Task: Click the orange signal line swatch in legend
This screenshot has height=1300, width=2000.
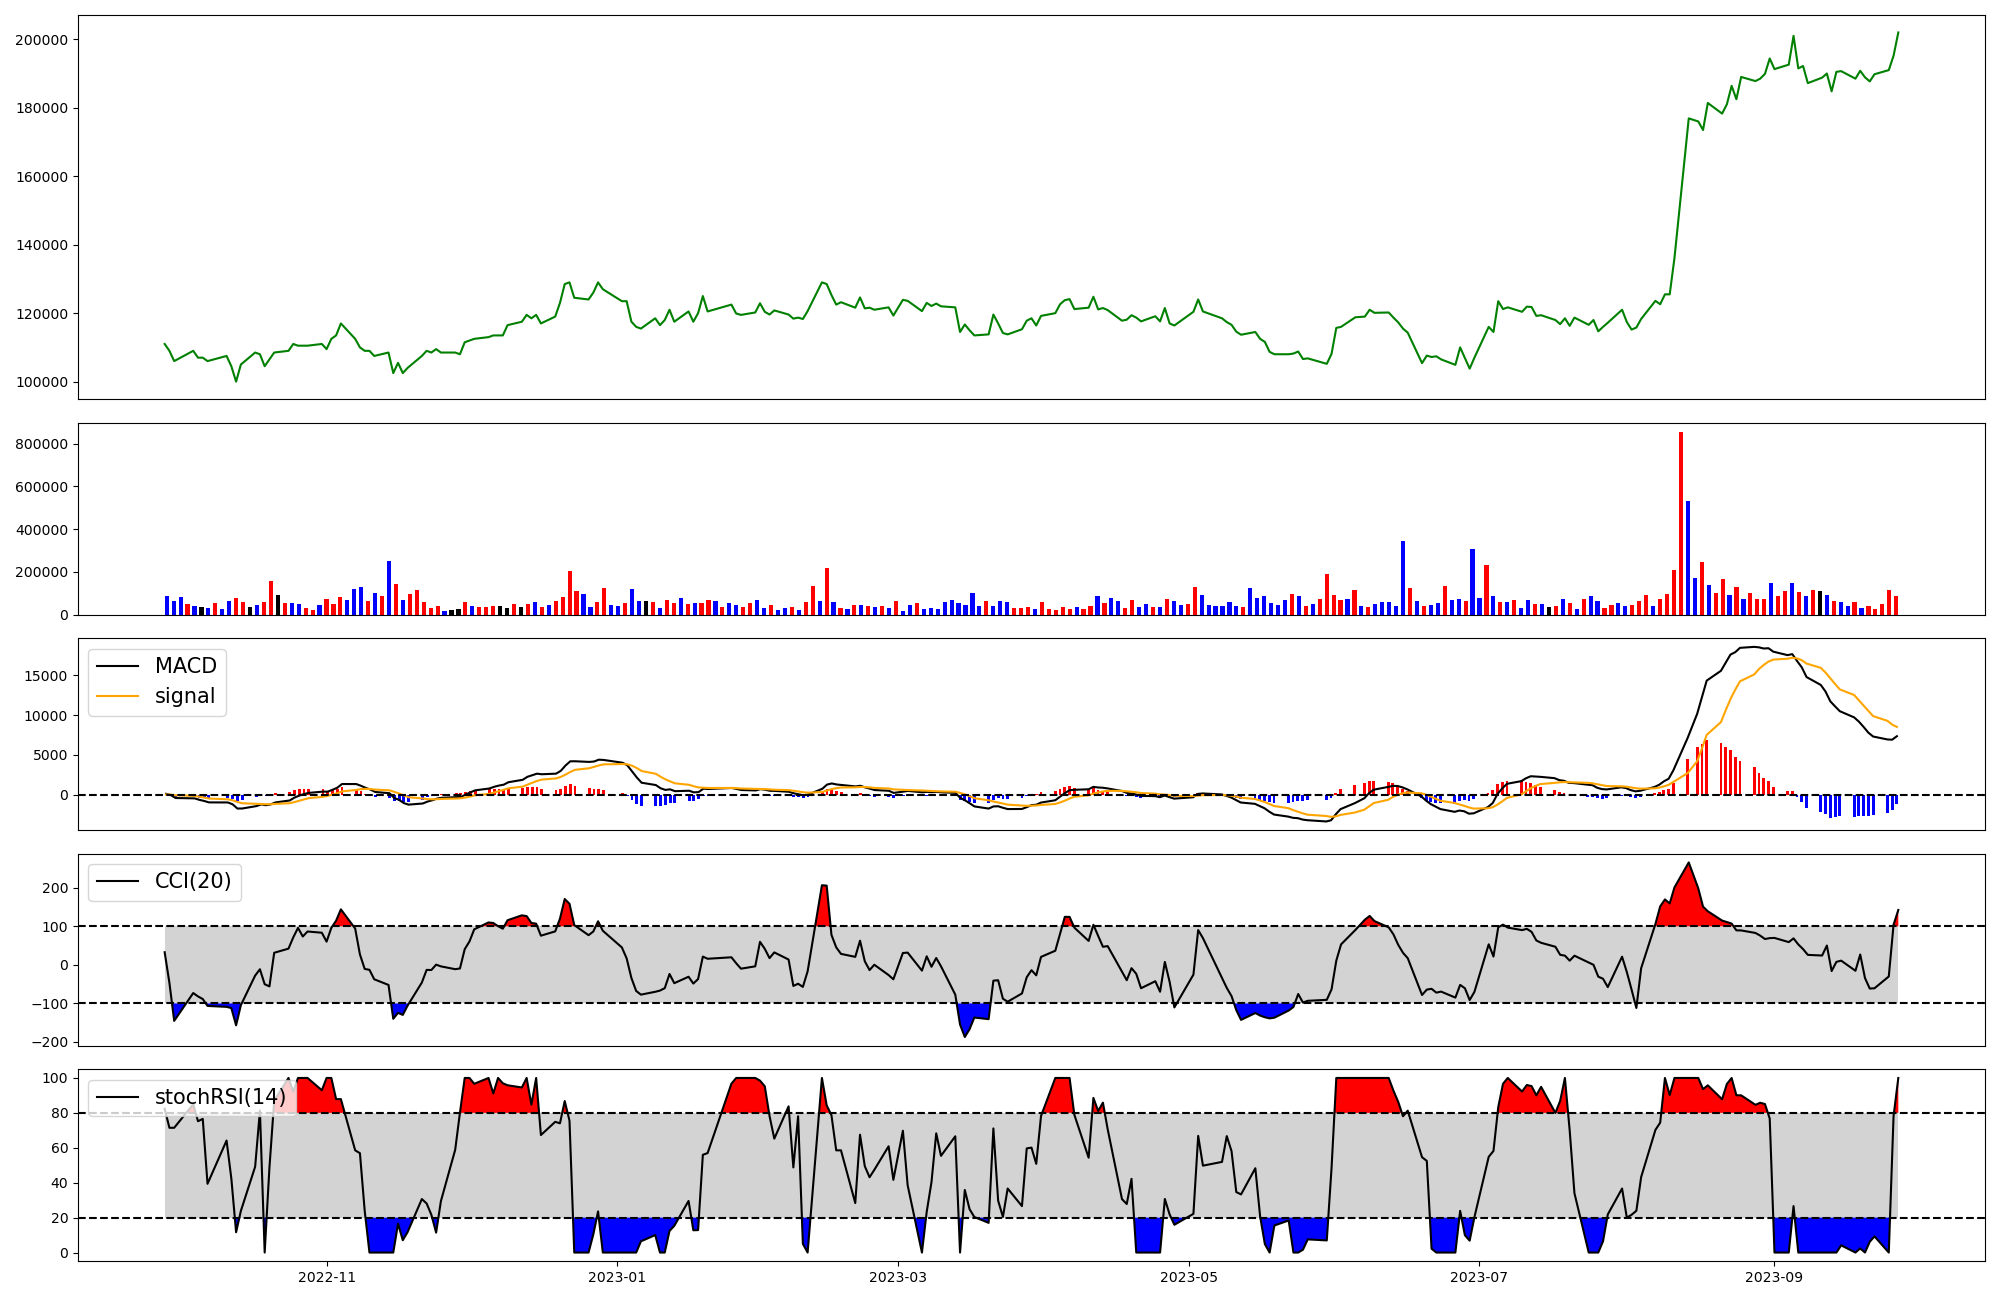Action: coord(118,696)
